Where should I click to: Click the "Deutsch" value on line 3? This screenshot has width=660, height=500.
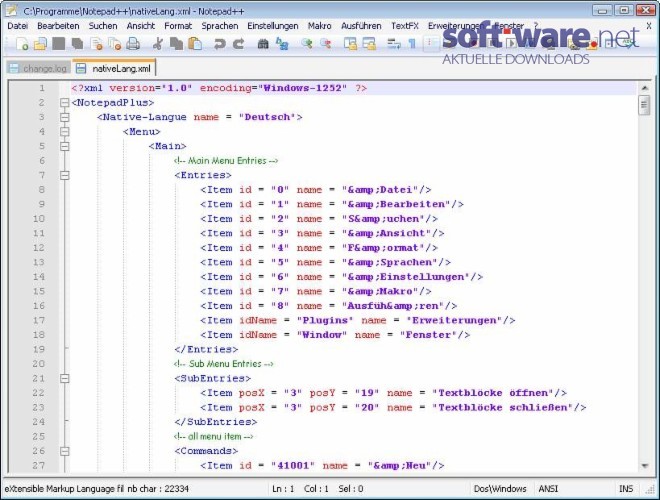click(267, 117)
